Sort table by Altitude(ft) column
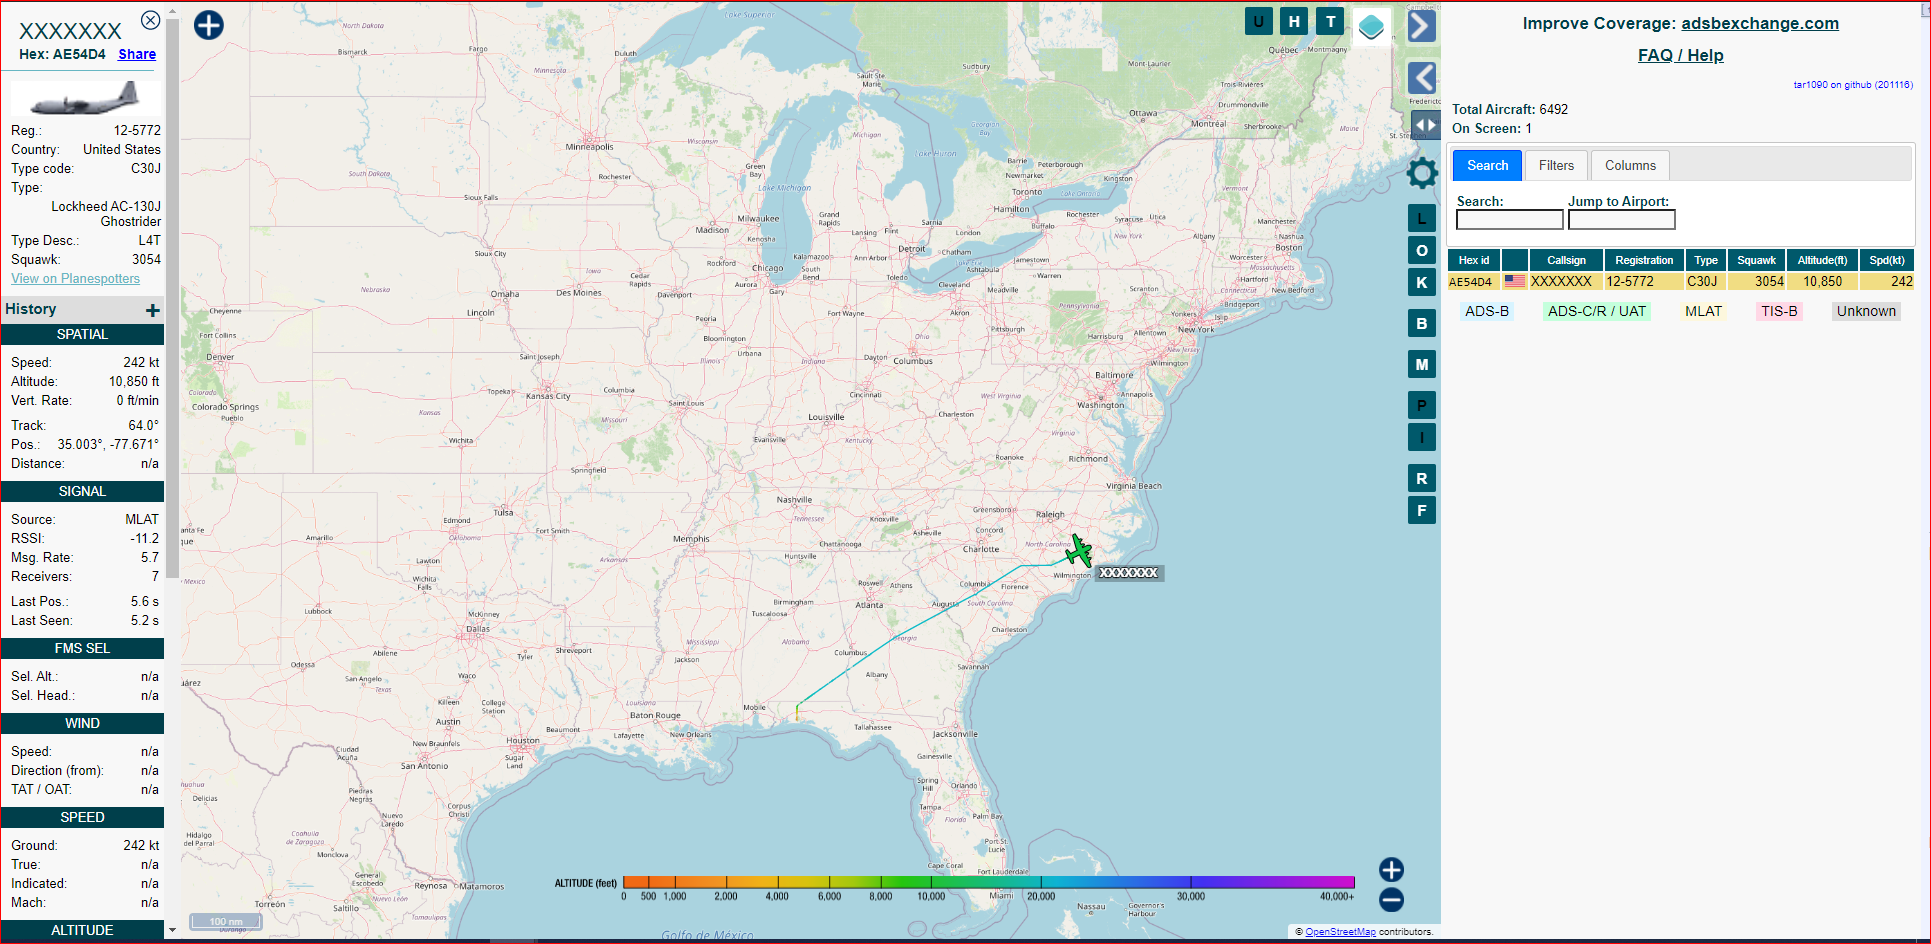 pyautogui.click(x=1822, y=260)
